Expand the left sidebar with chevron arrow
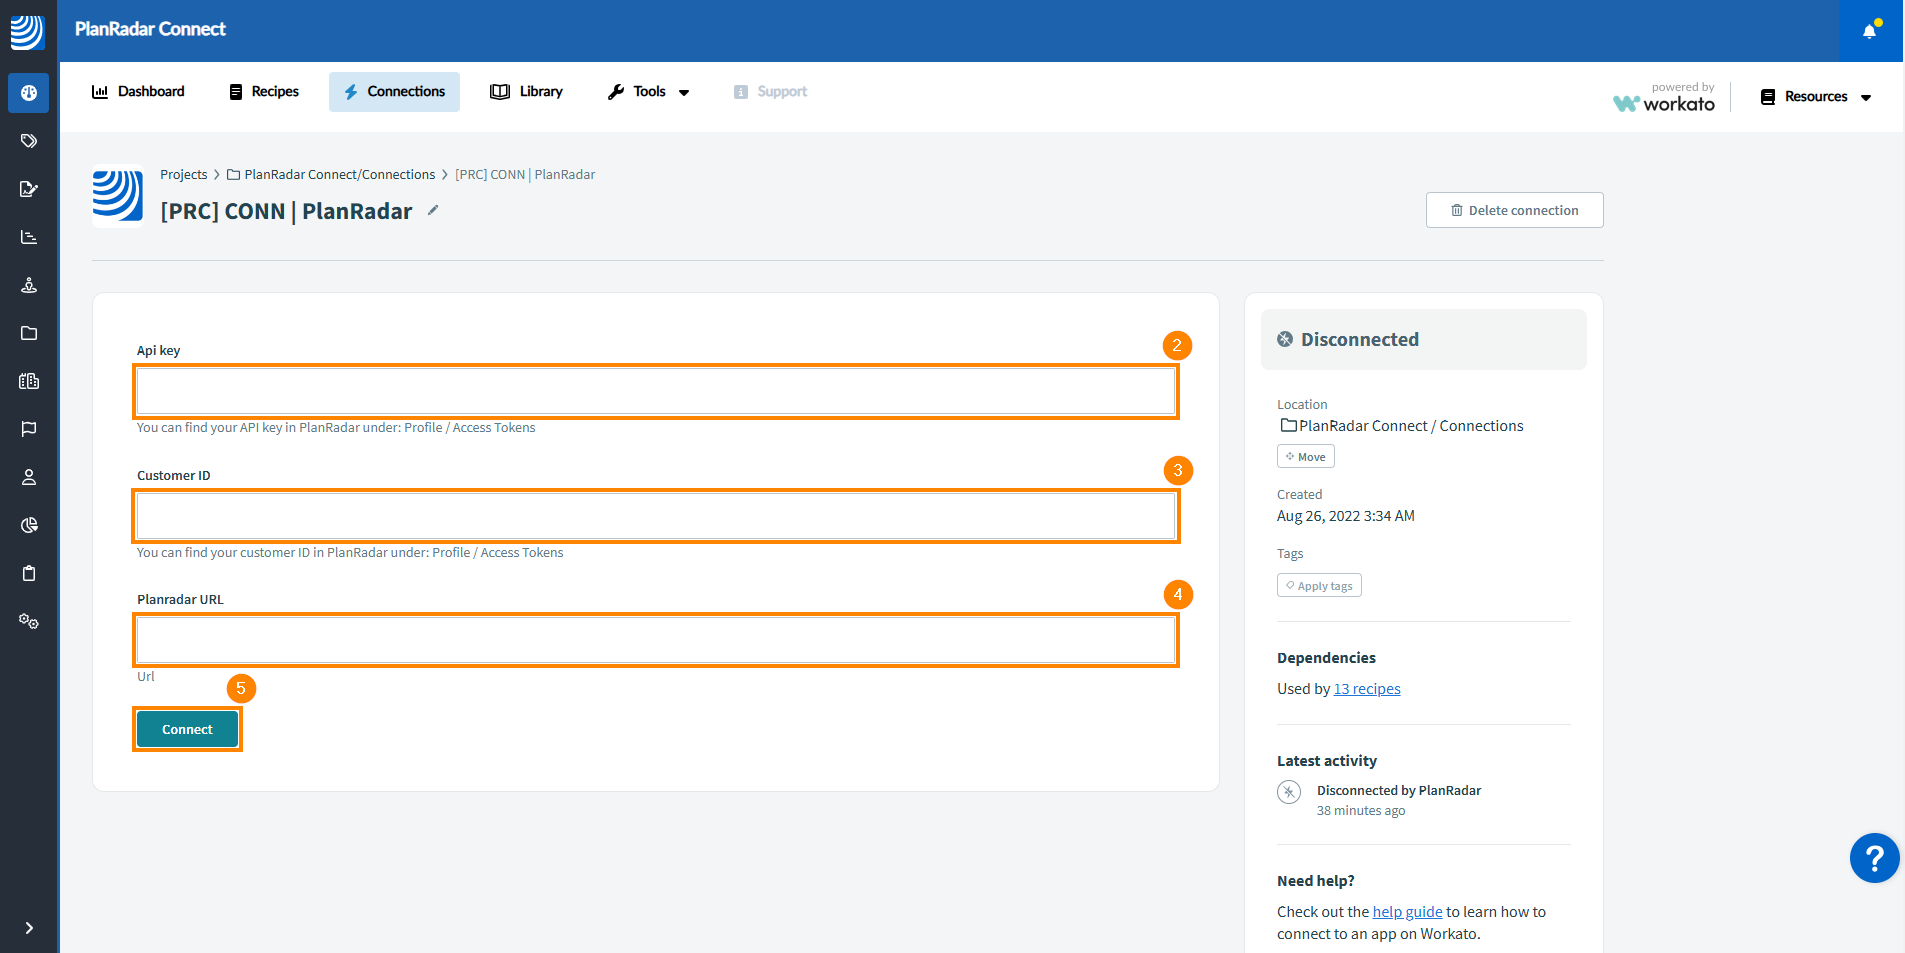Image resolution: width=1905 pixels, height=953 pixels. tap(29, 928)
